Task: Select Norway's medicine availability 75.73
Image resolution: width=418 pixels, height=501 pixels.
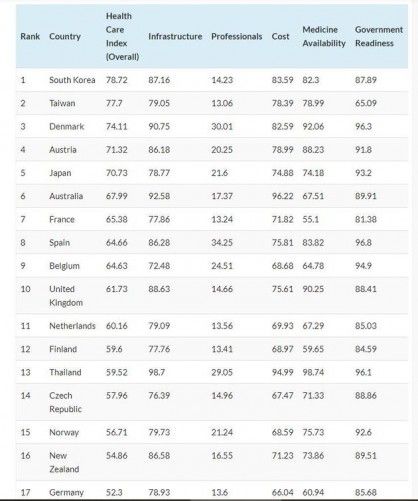Action: click(x=313, y=432)
